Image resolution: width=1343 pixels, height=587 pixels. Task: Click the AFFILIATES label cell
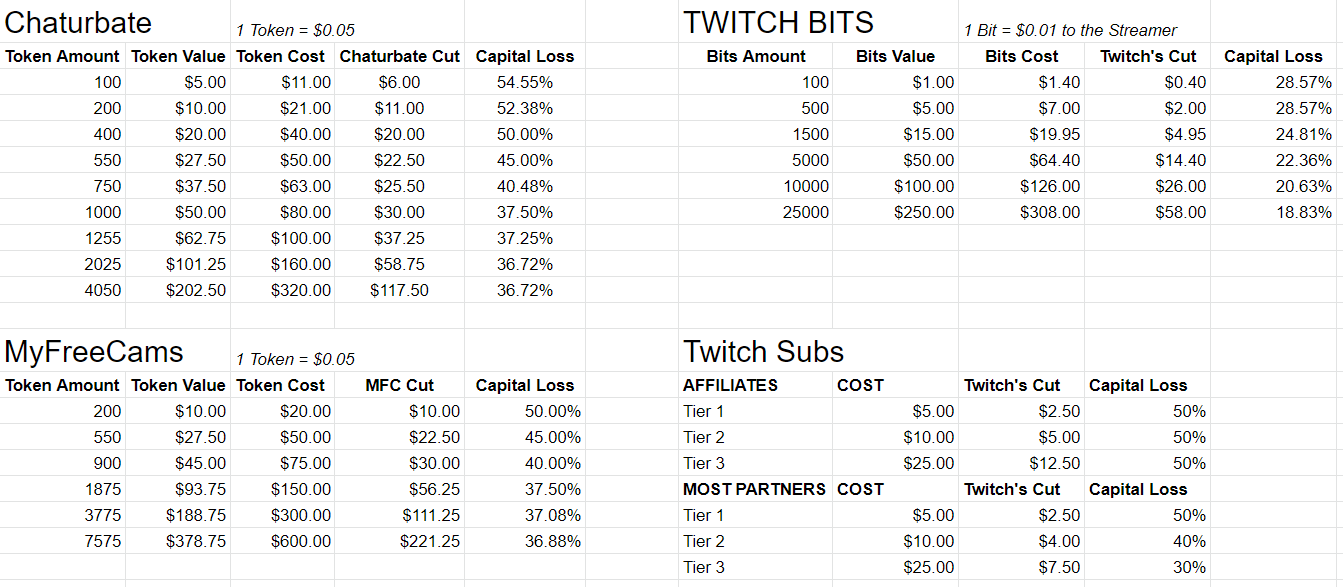click(756, 385)
